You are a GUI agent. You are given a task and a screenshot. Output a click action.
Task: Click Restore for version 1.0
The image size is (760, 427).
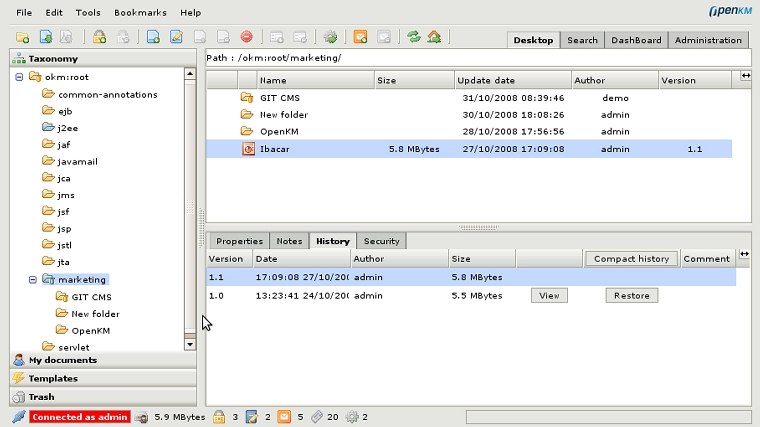pos(632,296)
